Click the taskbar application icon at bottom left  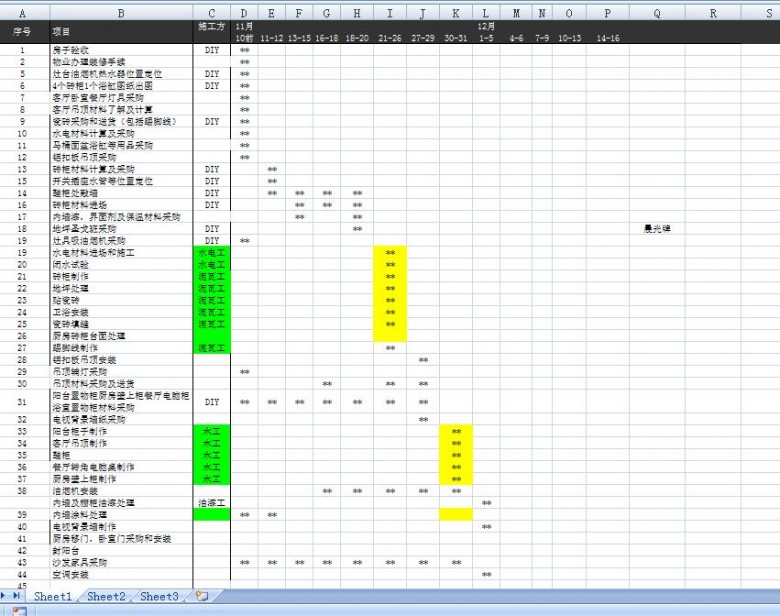[19, 610]
